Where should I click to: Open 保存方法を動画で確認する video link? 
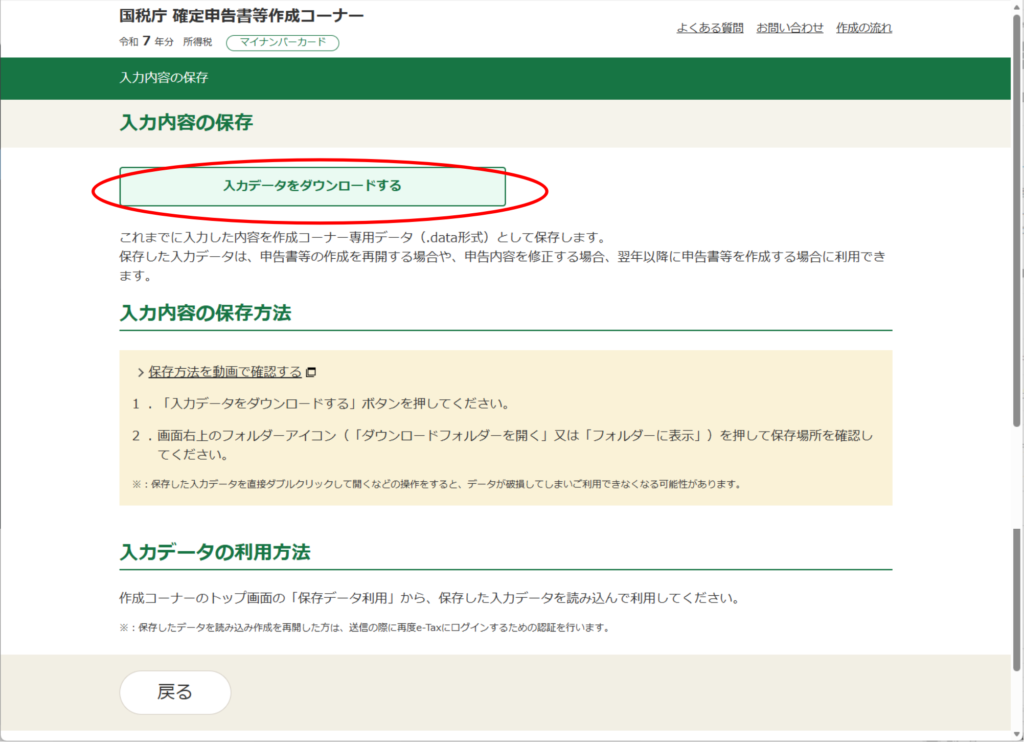[x=225, y=372]
